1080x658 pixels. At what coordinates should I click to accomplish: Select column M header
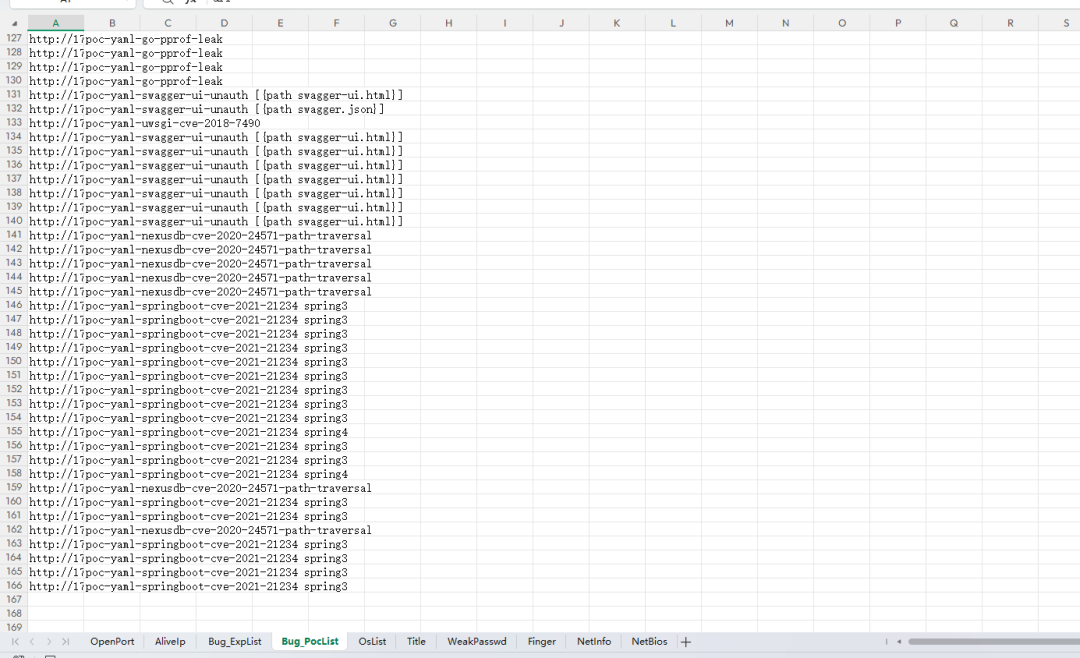tap(729, 23)
